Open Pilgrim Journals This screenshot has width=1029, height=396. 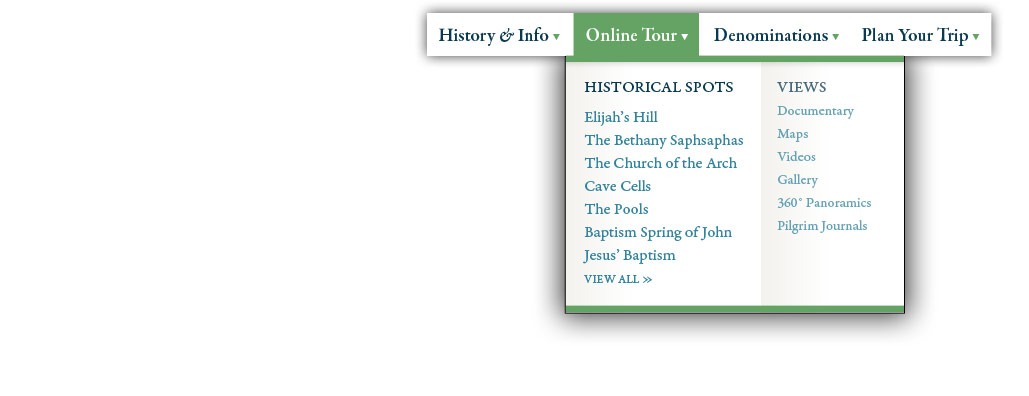pos(822,226)
